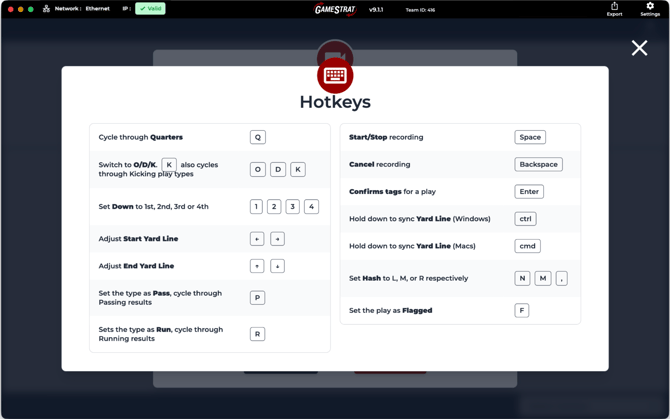
Task: Click the Export icon in top bar
Action: click(x=614, y=9)
